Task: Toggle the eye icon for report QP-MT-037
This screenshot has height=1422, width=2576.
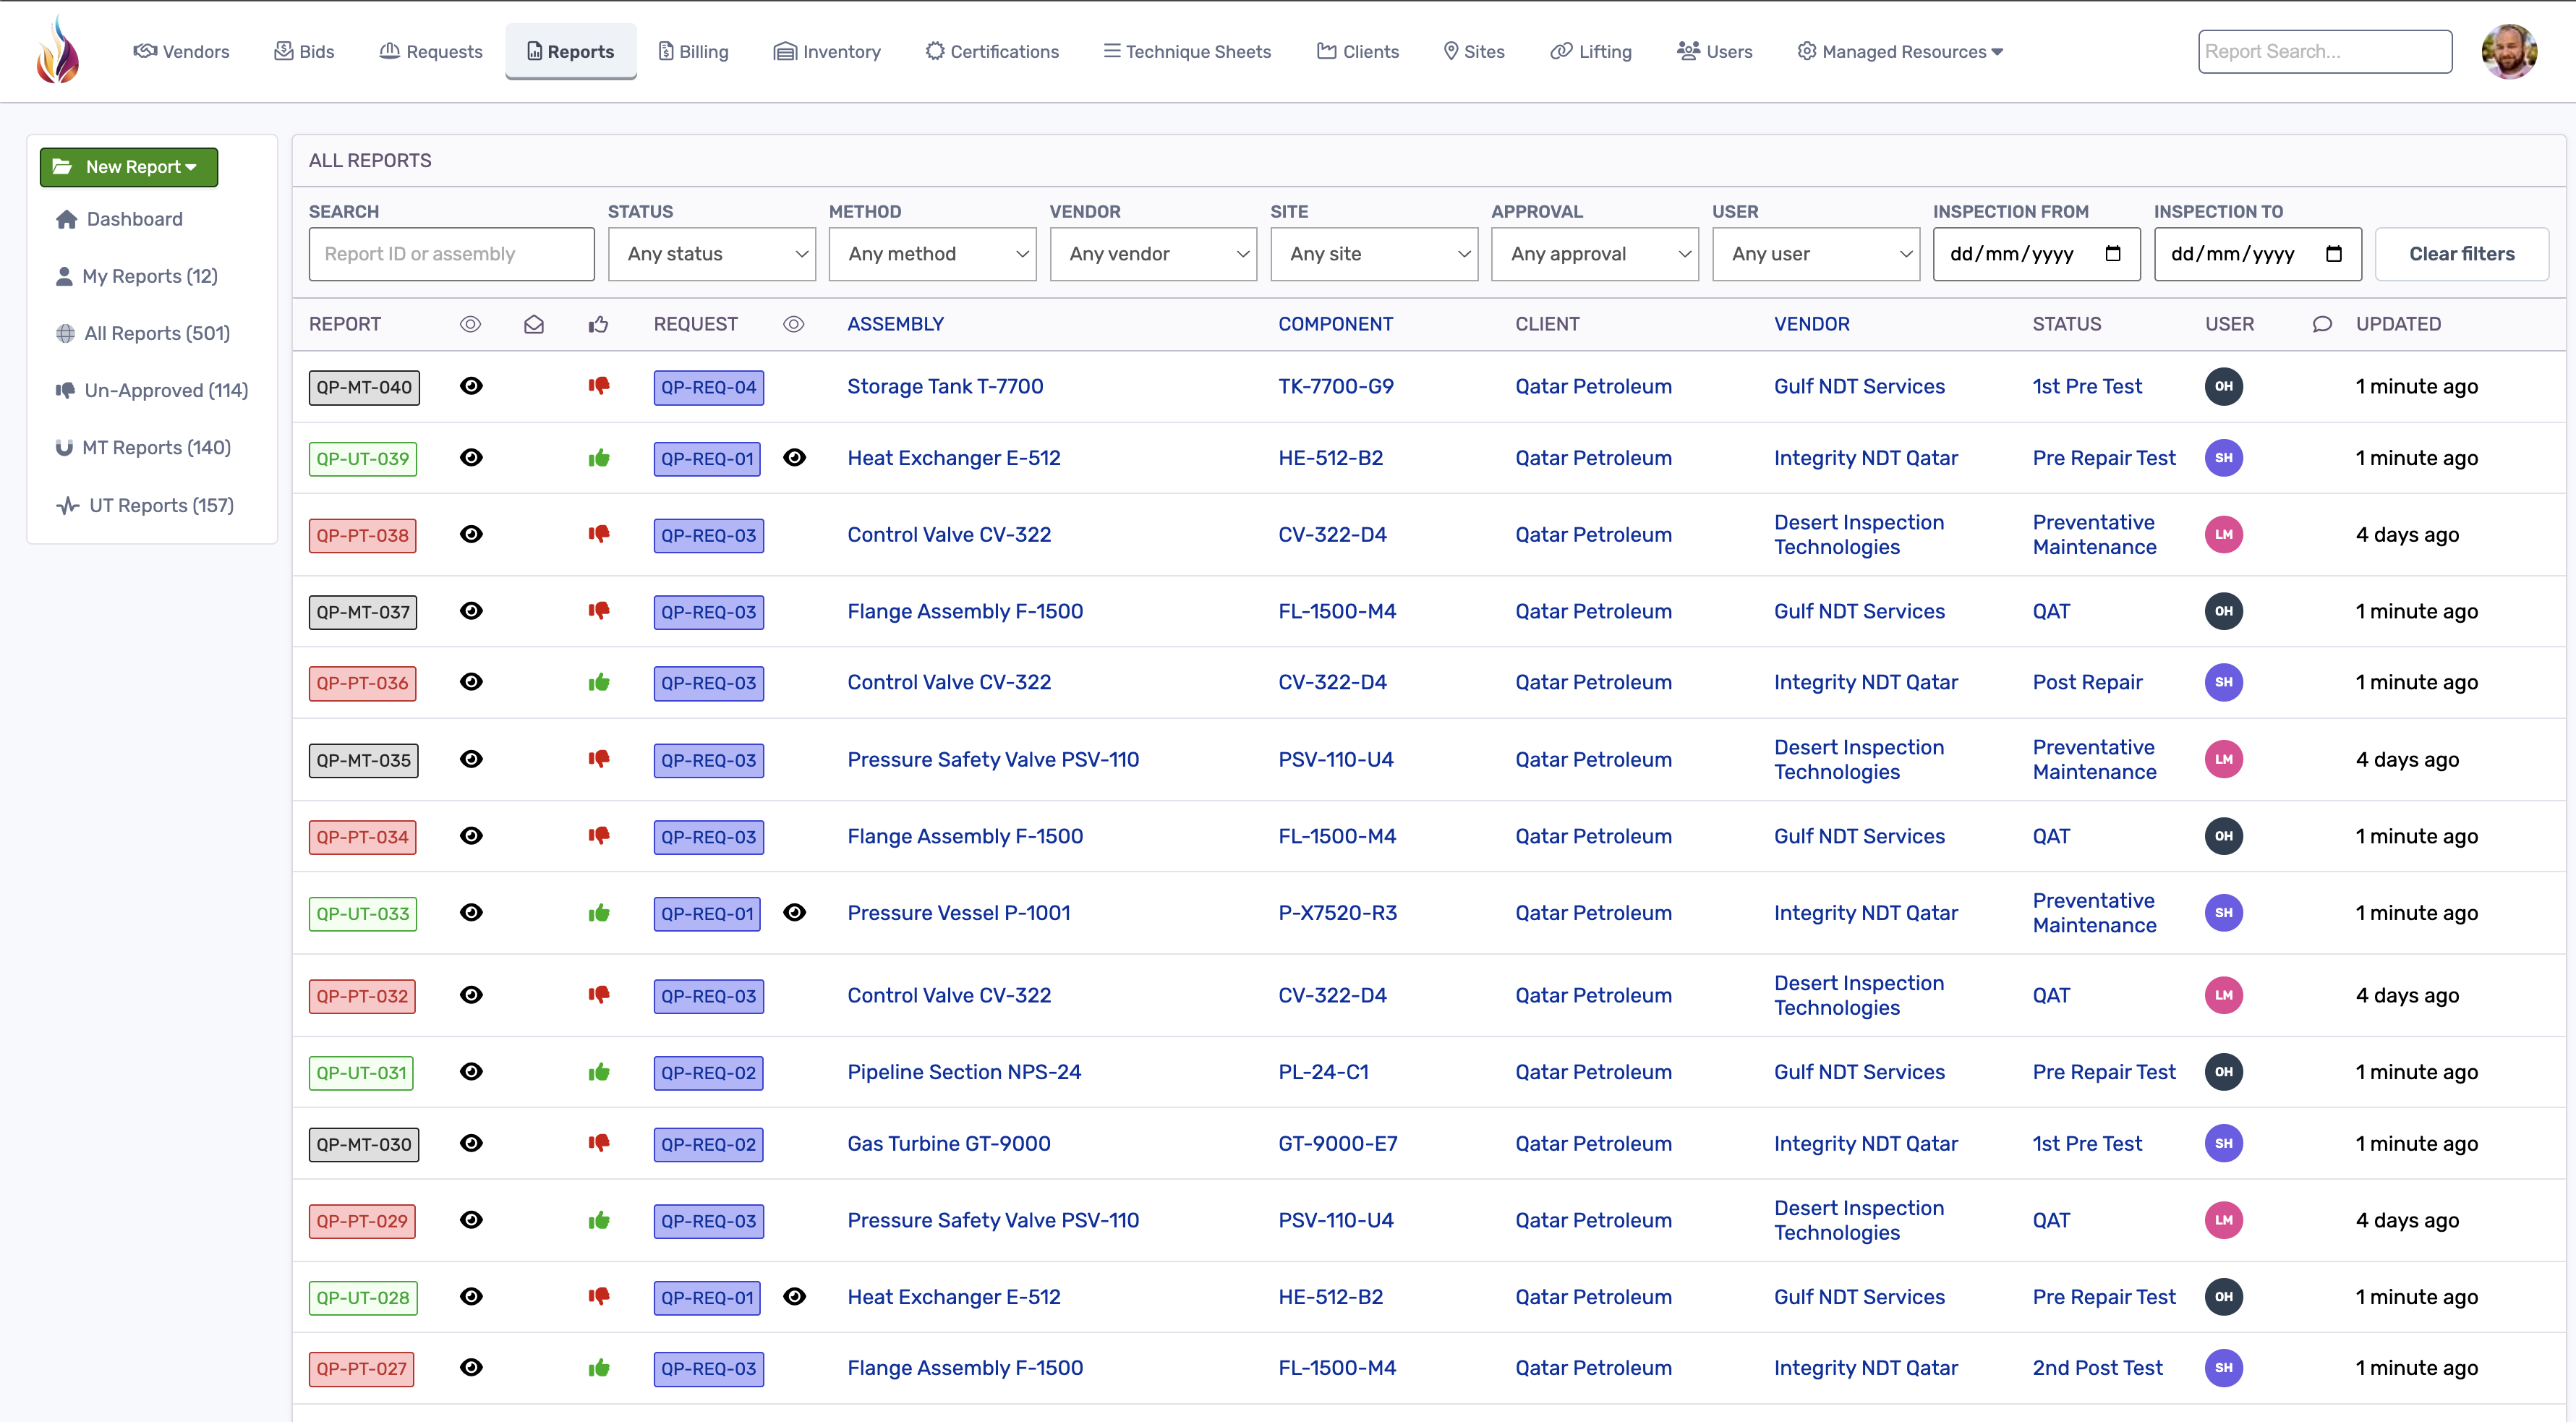Action: click(x=471, y=611)
